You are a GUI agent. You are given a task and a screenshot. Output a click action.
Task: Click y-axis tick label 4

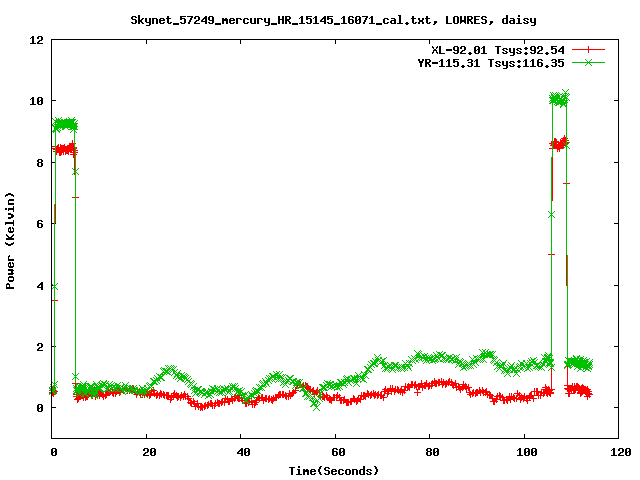click(40, 285)
